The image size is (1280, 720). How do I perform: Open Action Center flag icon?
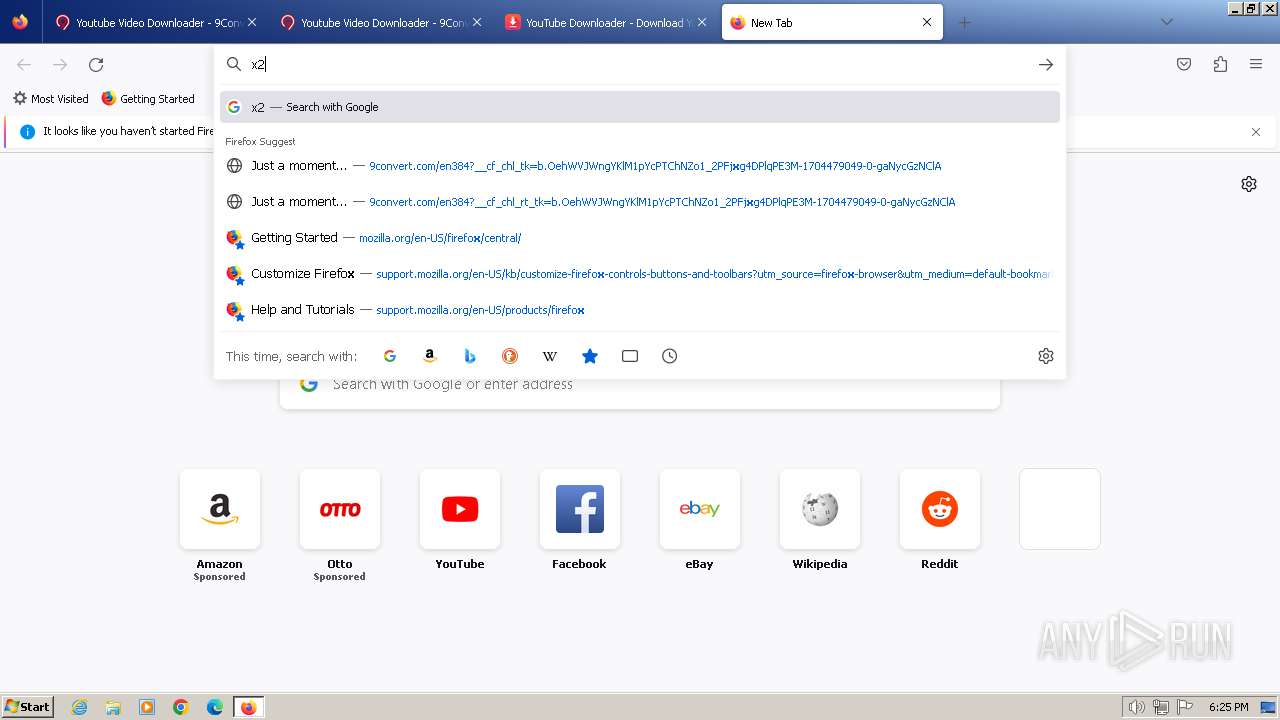point(1184,707)
